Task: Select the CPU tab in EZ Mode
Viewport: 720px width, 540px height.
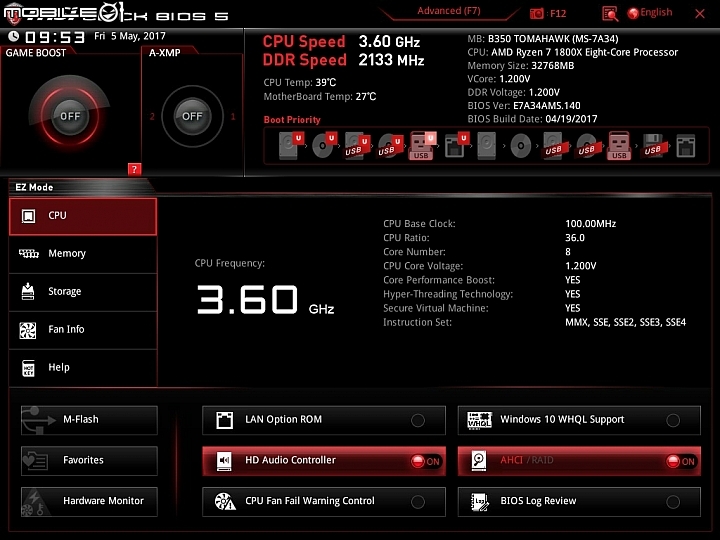Action: [83, 216]
